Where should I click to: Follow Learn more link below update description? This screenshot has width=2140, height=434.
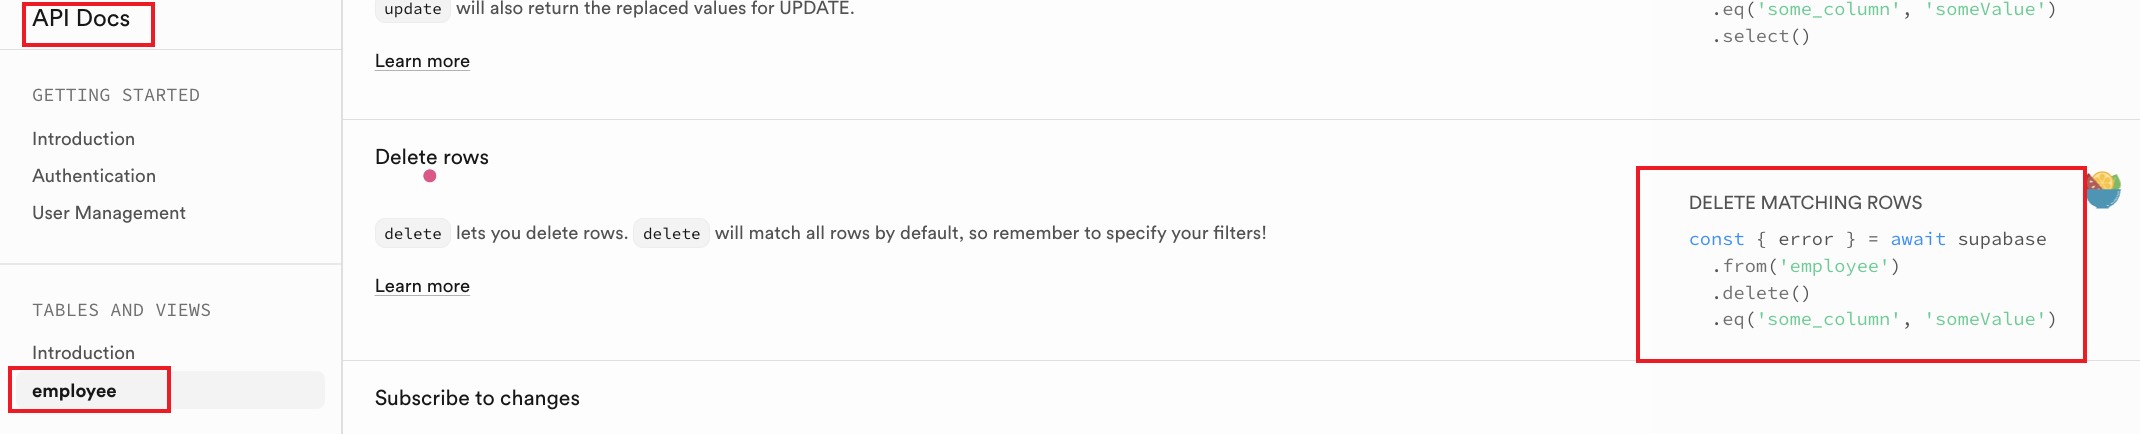422,61
